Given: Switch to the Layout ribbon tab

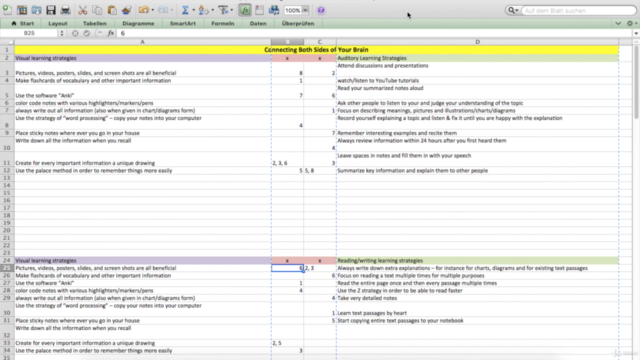Looking at the screenshot, I should pyautogui.click(x=58, y=23).
